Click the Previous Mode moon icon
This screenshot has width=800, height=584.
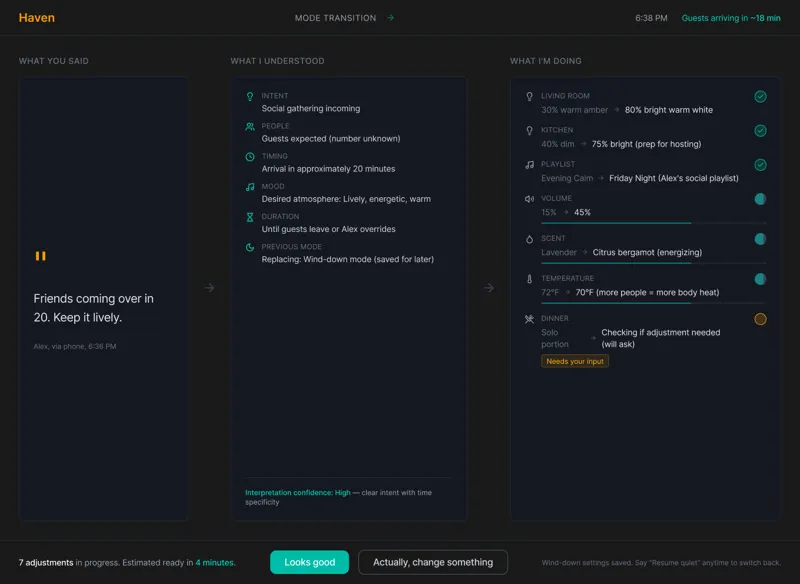[x=250, y=247]
